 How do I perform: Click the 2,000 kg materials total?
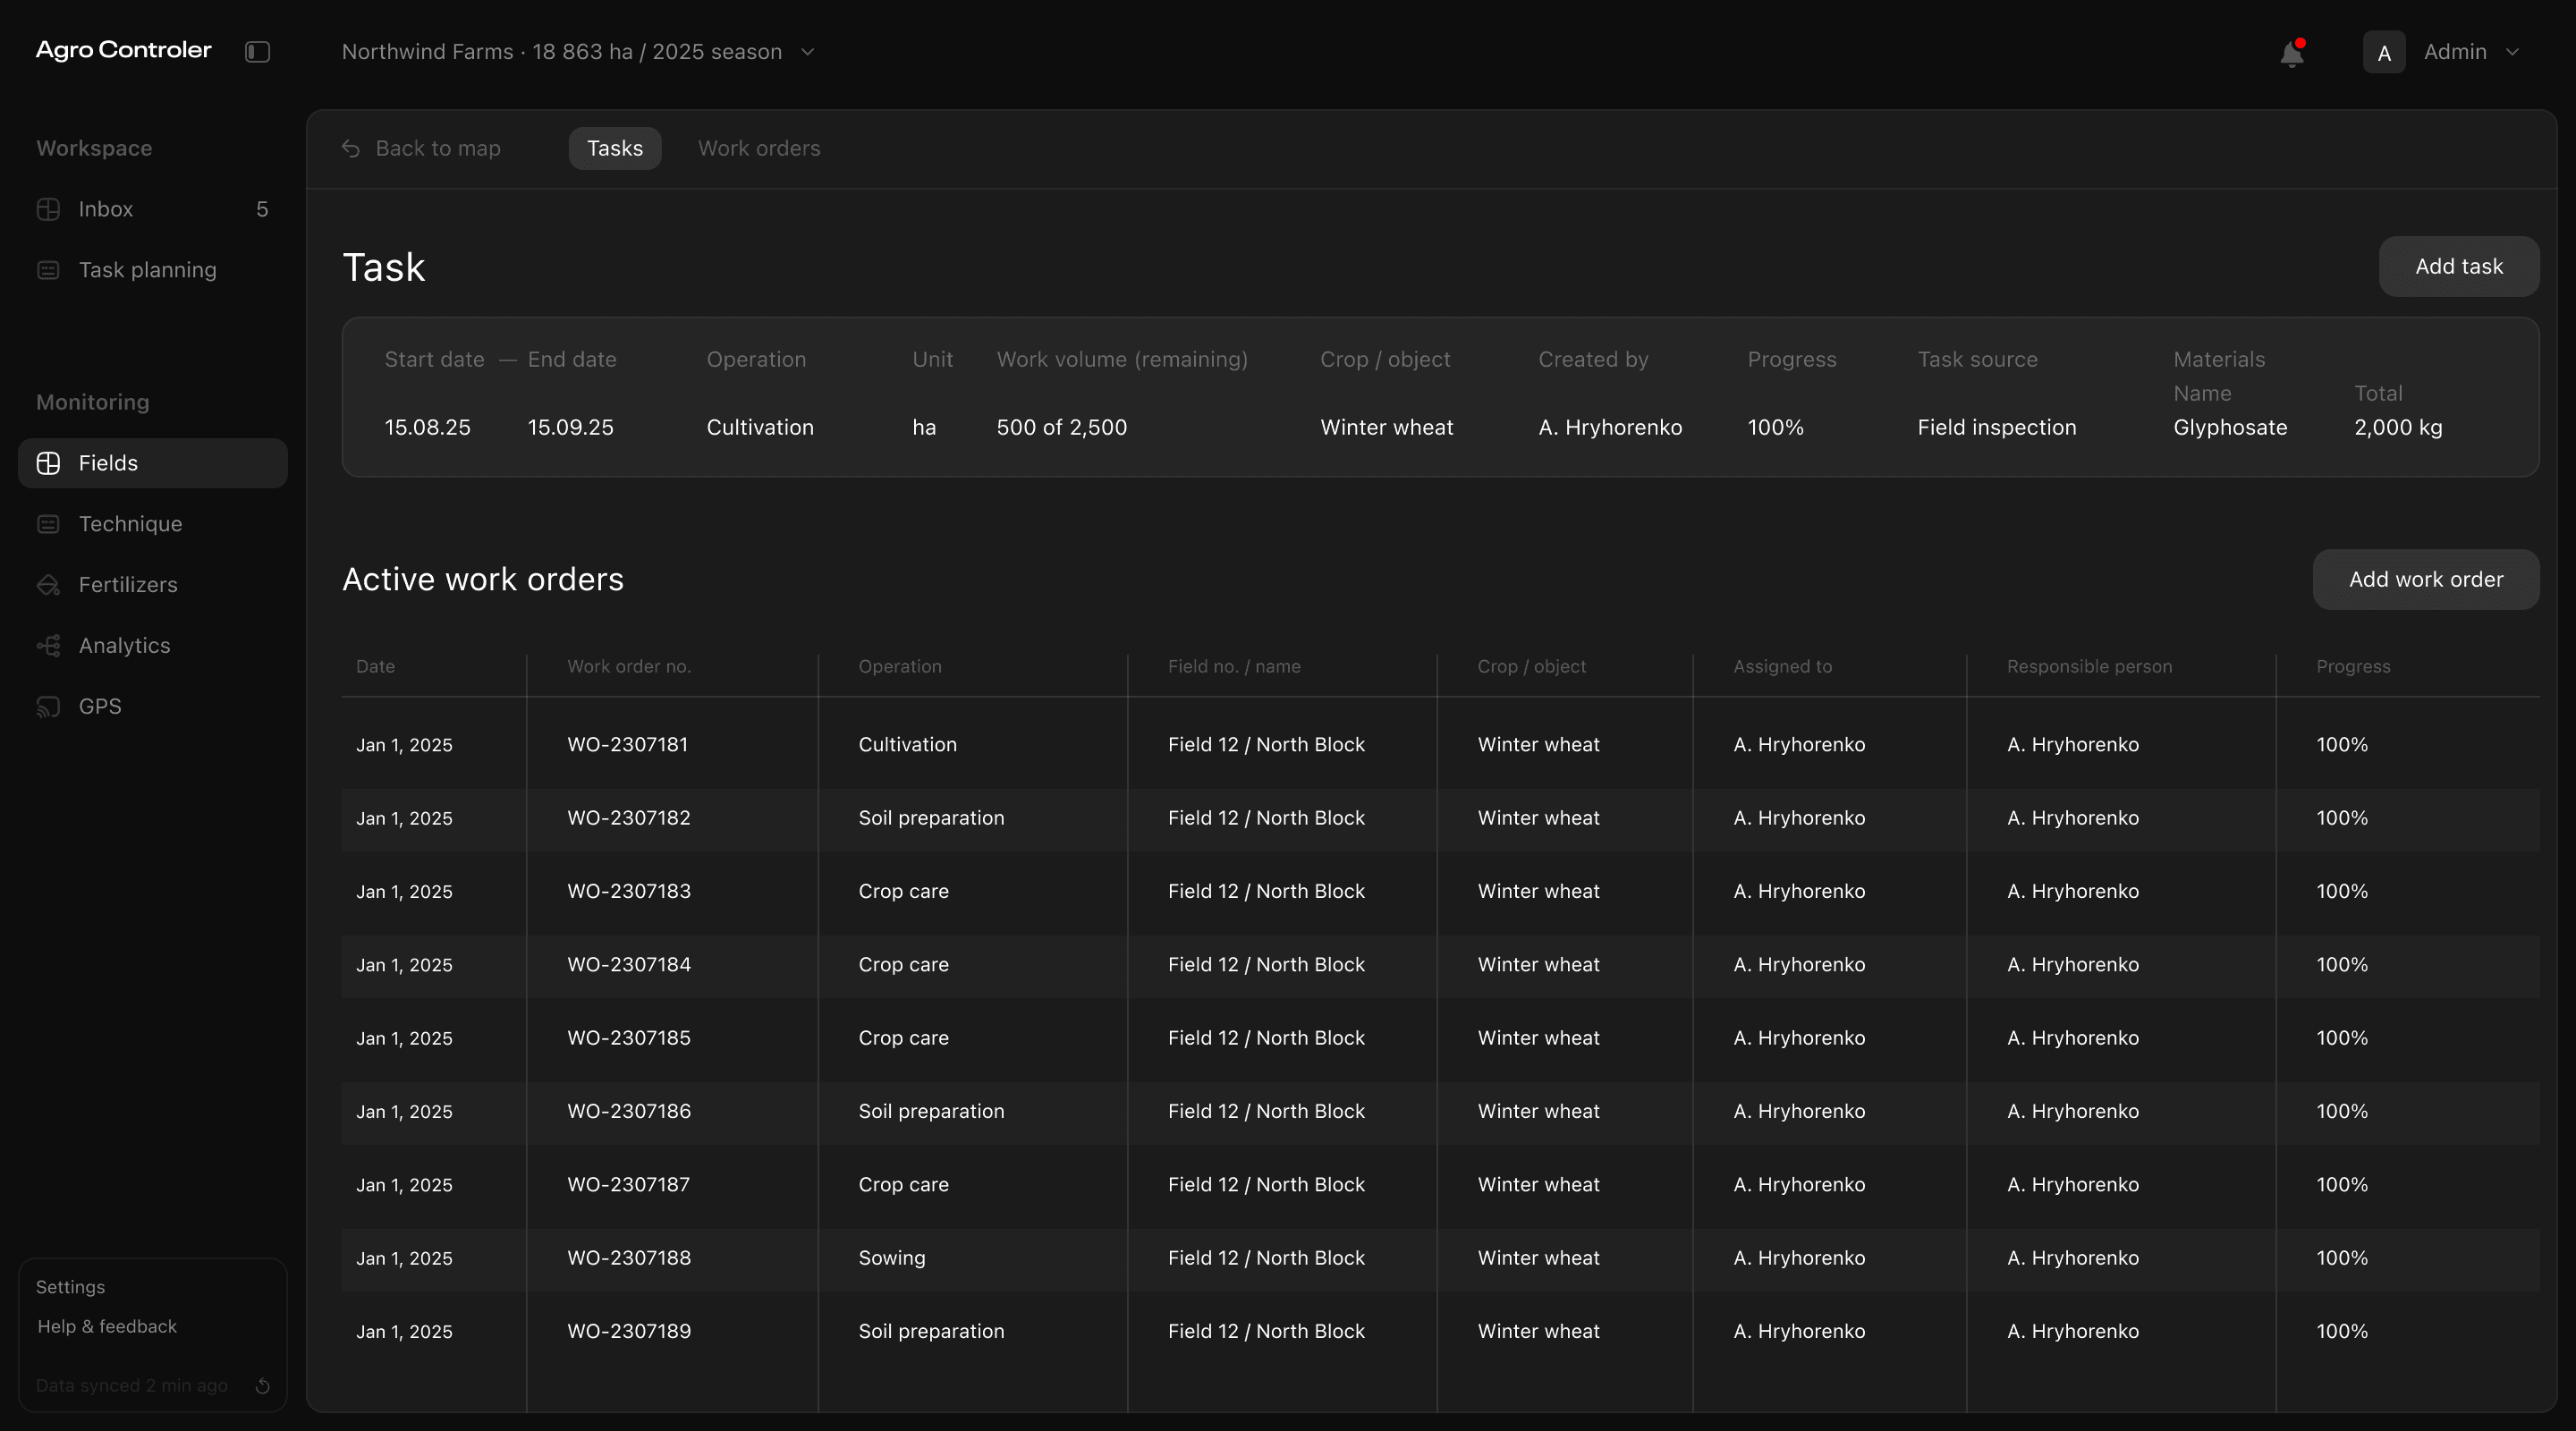[2398, 427]
